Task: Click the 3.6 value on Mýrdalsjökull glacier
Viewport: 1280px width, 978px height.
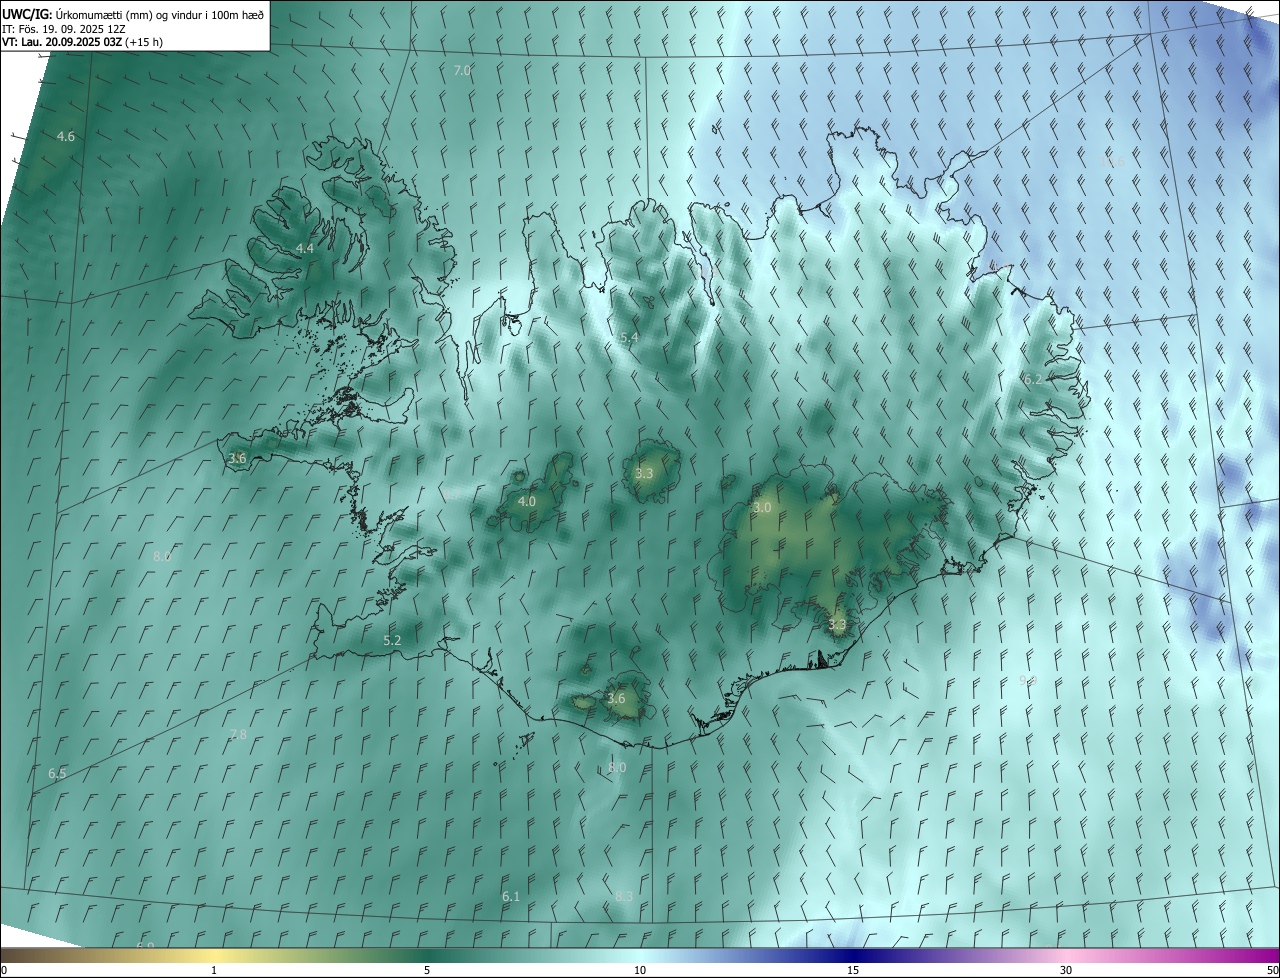Action: pyautogui.click(x=616, y=698)
